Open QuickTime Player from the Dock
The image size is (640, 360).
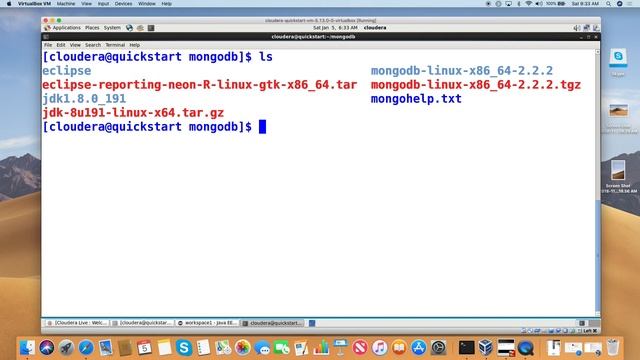coord(526,348)
